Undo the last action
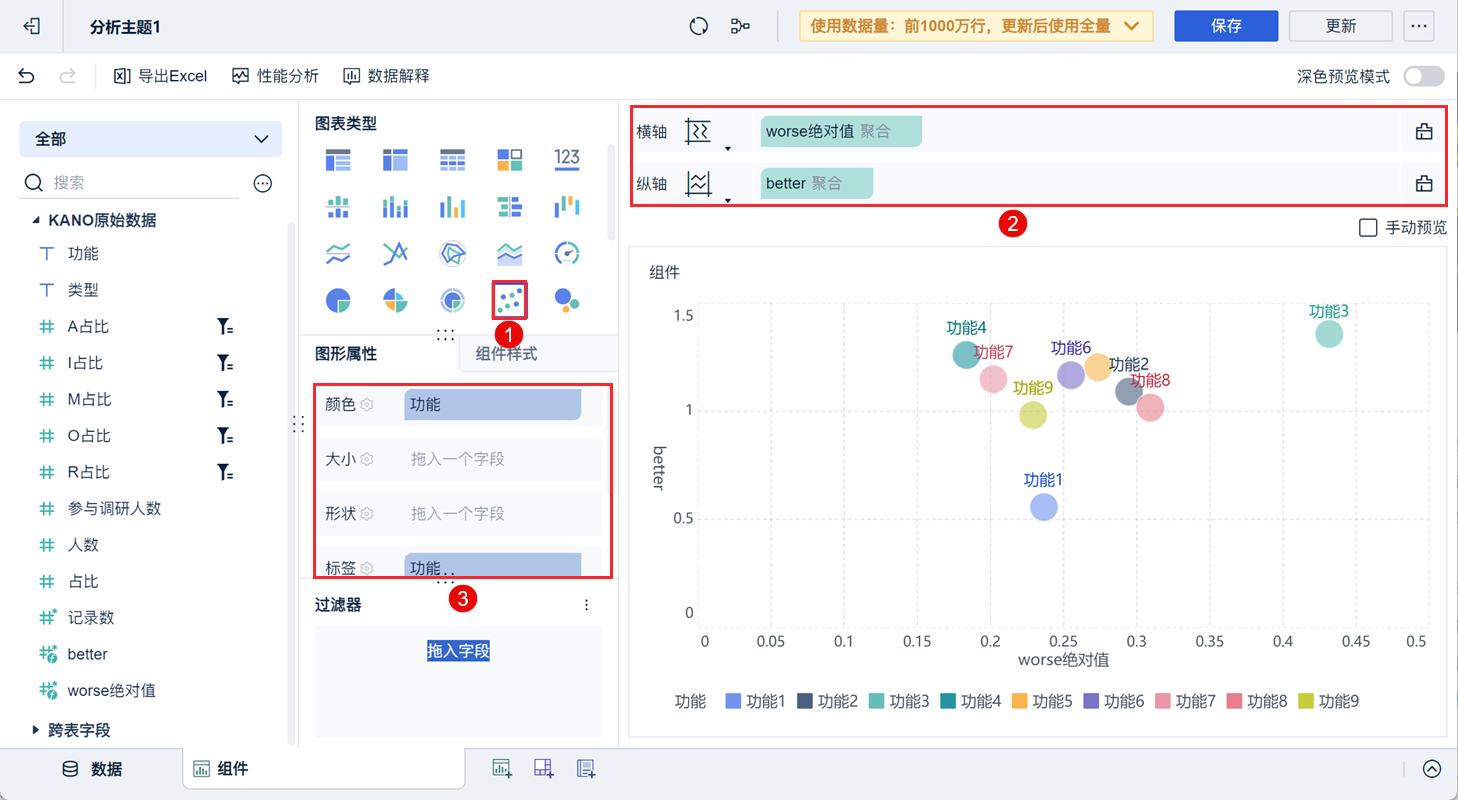 click(27, 76)
